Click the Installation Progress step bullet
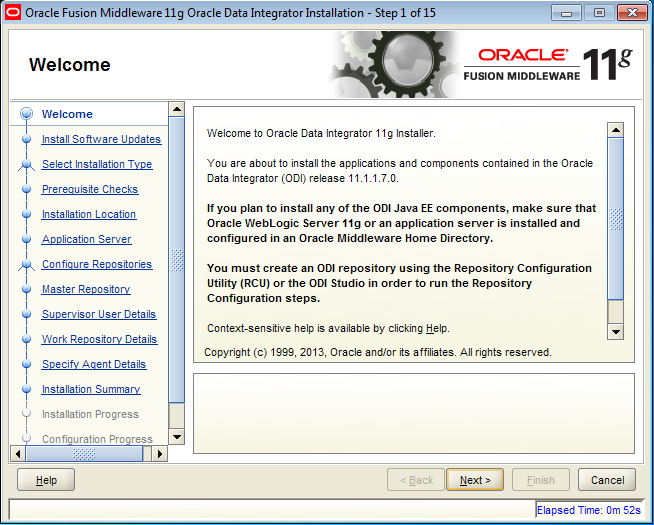This screenshot has width=654, height=525. [26, 413]
